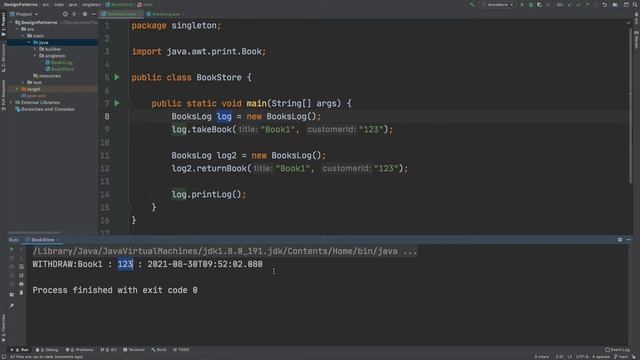640x360 pixels.
Task: Open the Project view selector dropdown
Action: pos(24,14)
